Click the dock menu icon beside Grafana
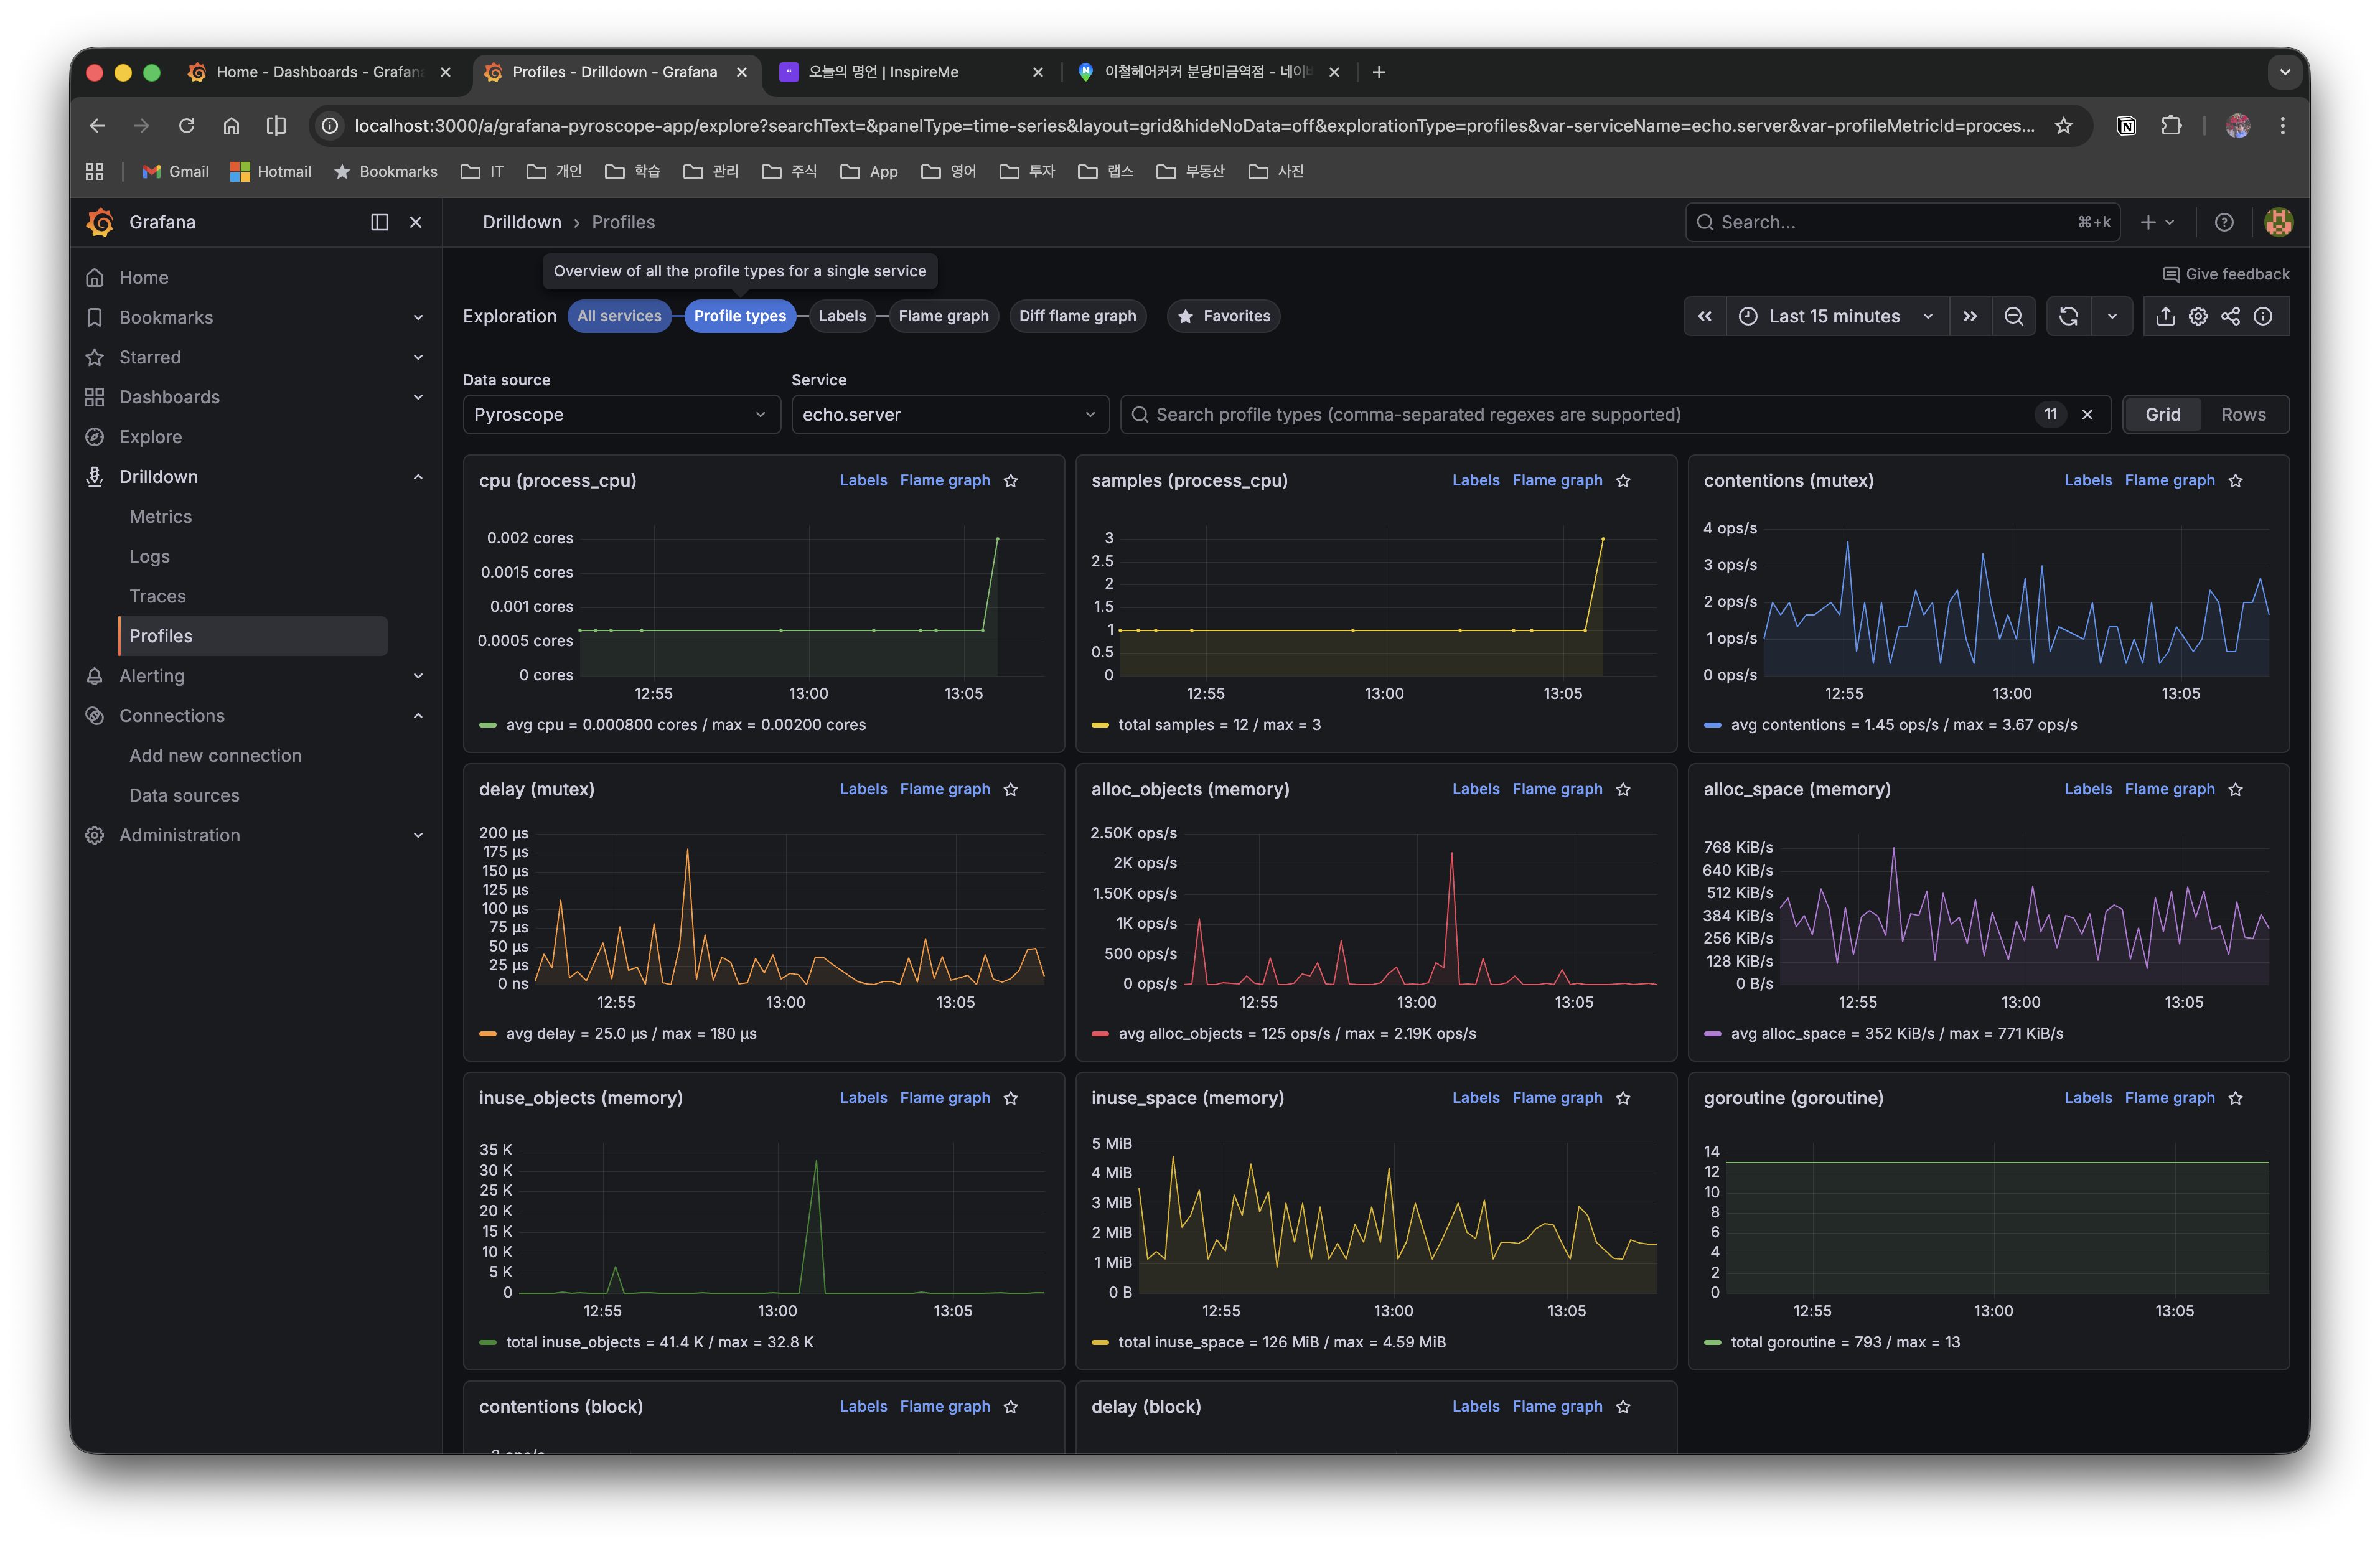The width and height of the screenshot is (2380, 1546). pyautogui.click(x=379, y=222)
